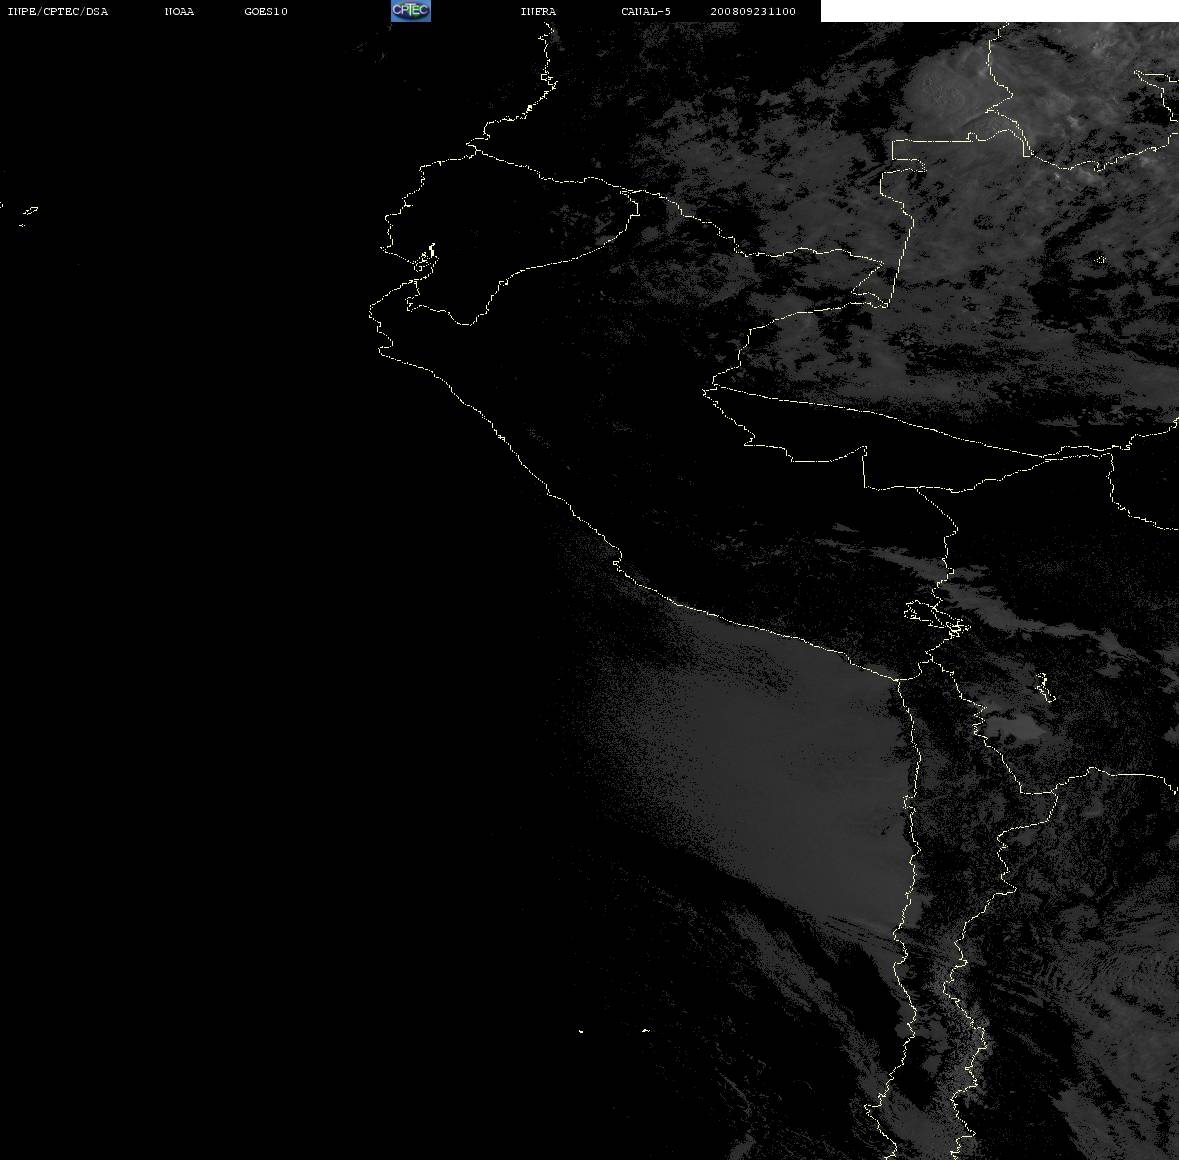Screen dimensions: 1179x1160
Task: Click the INPE/CPTEC/DSA label
Action: [58, 11]
